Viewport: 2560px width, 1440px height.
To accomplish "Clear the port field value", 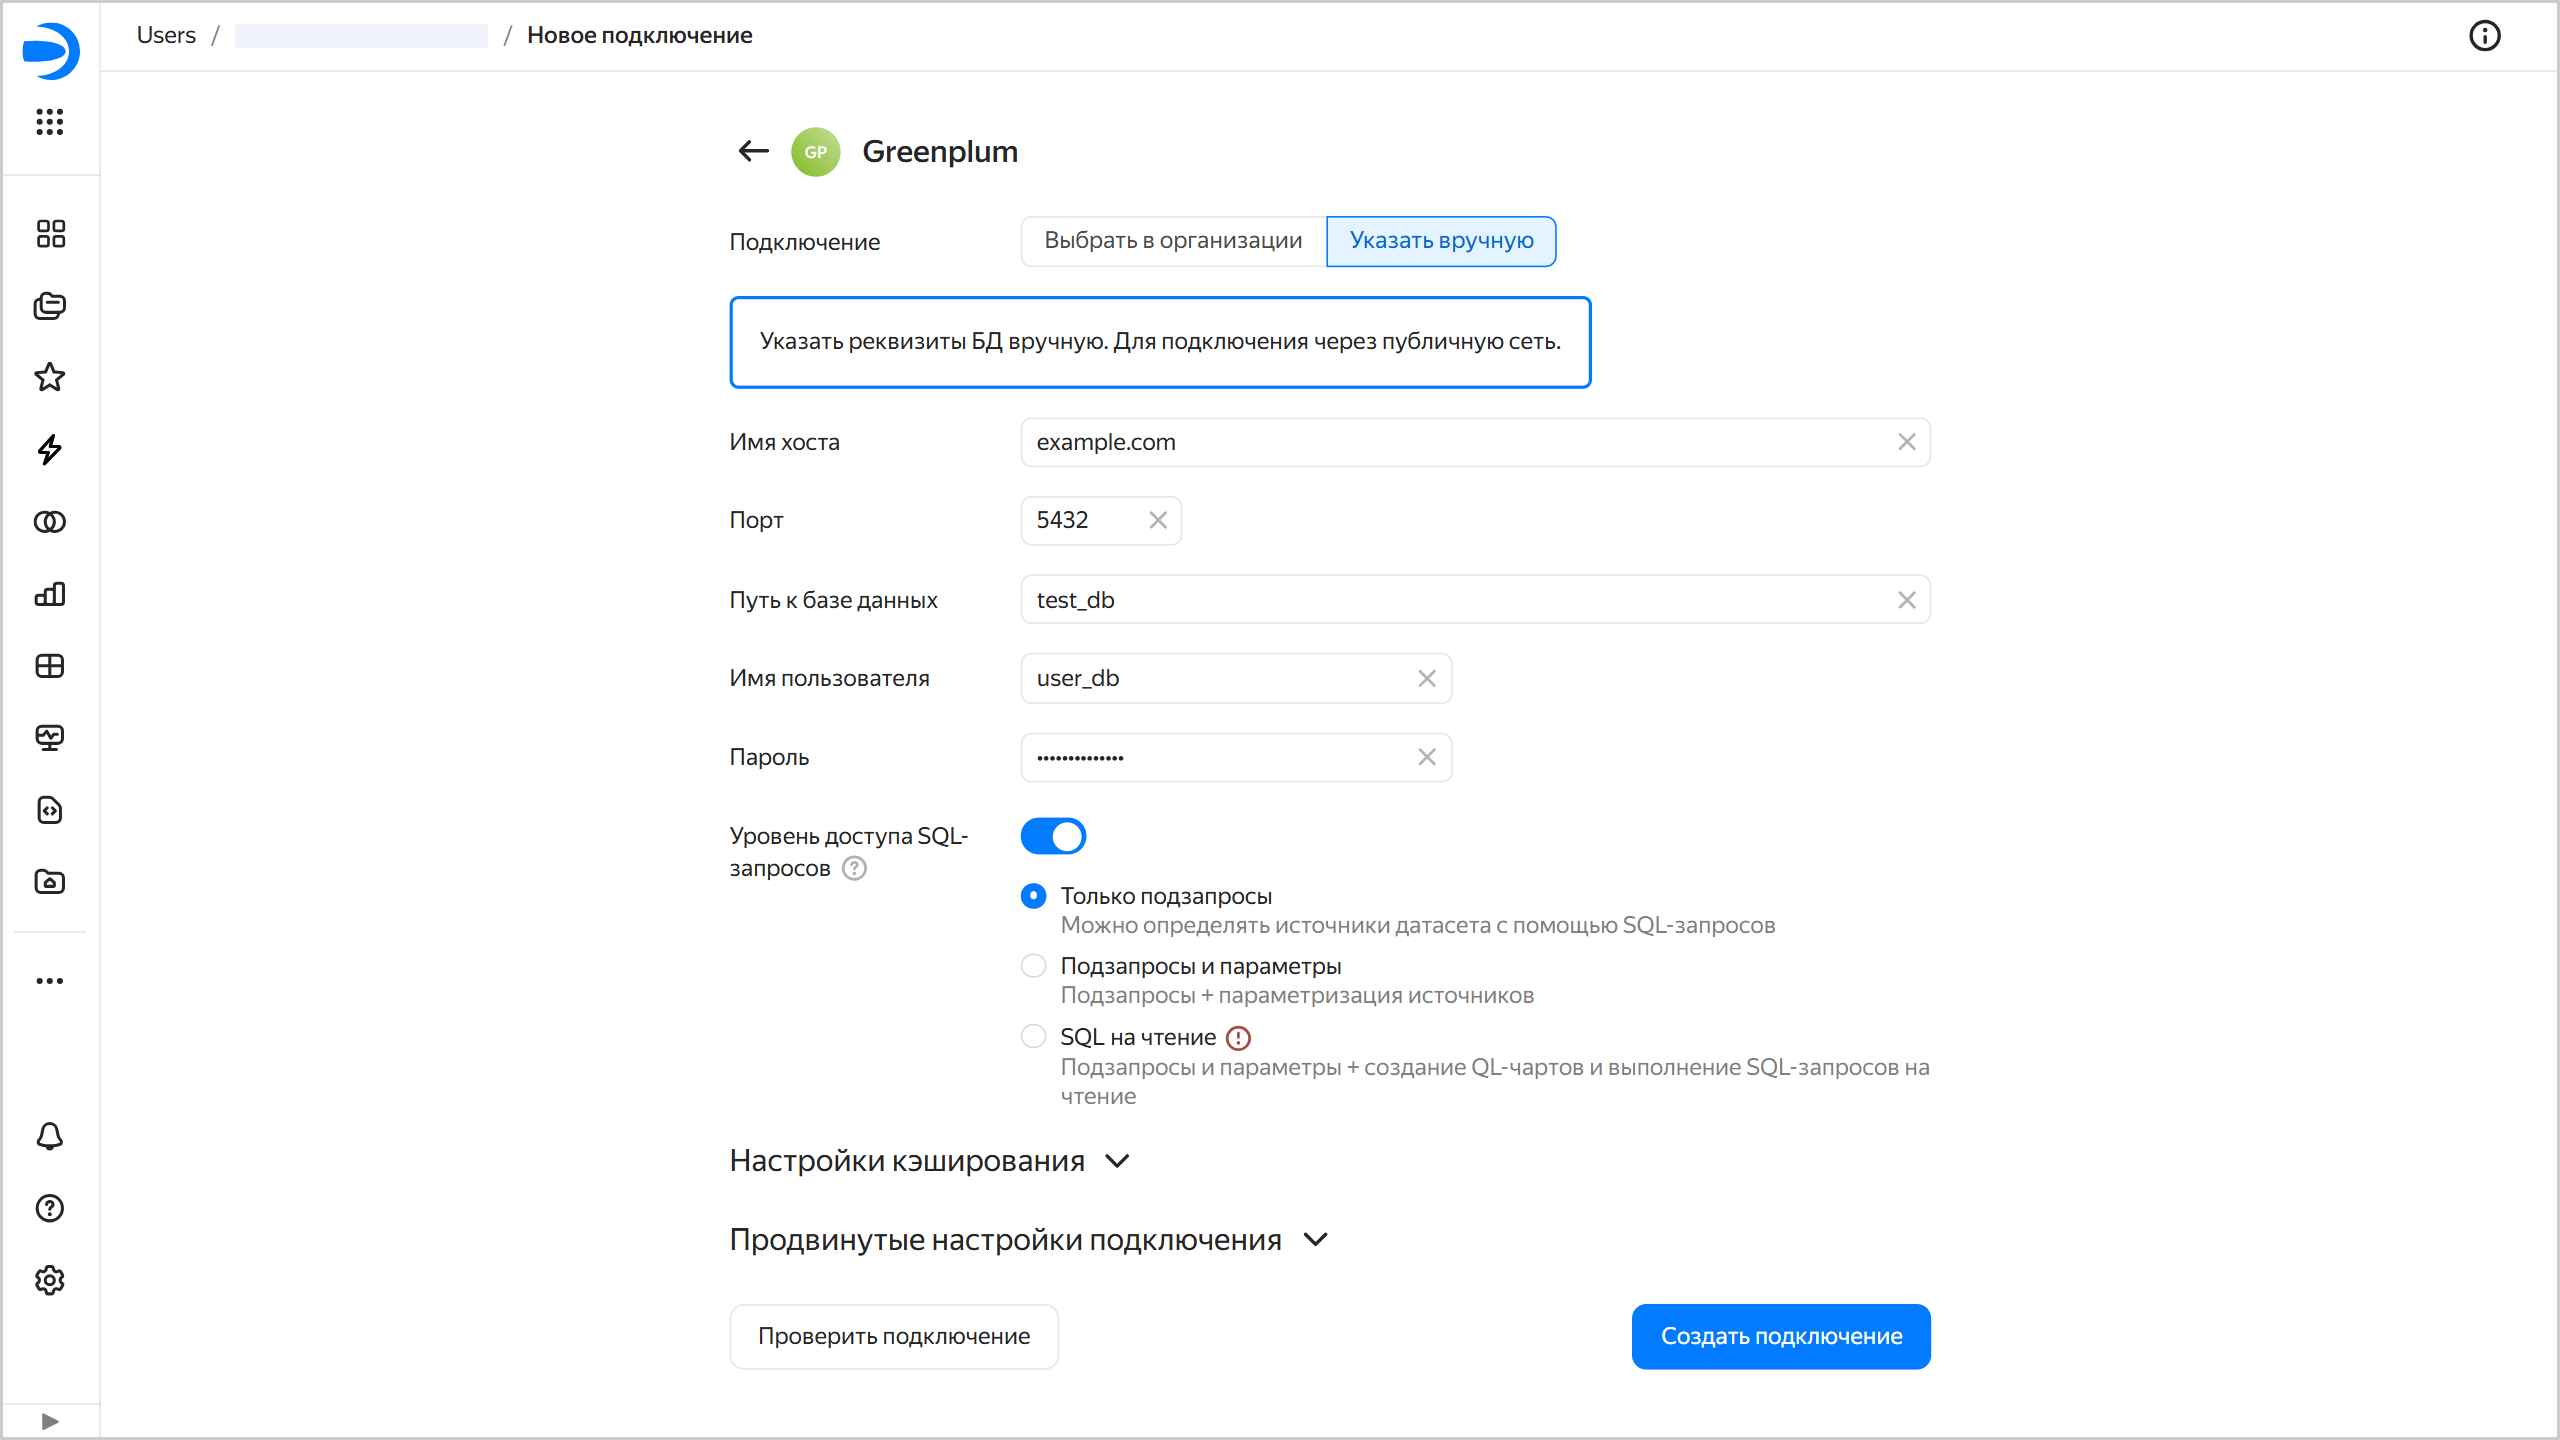I will tap(1158, 520).
